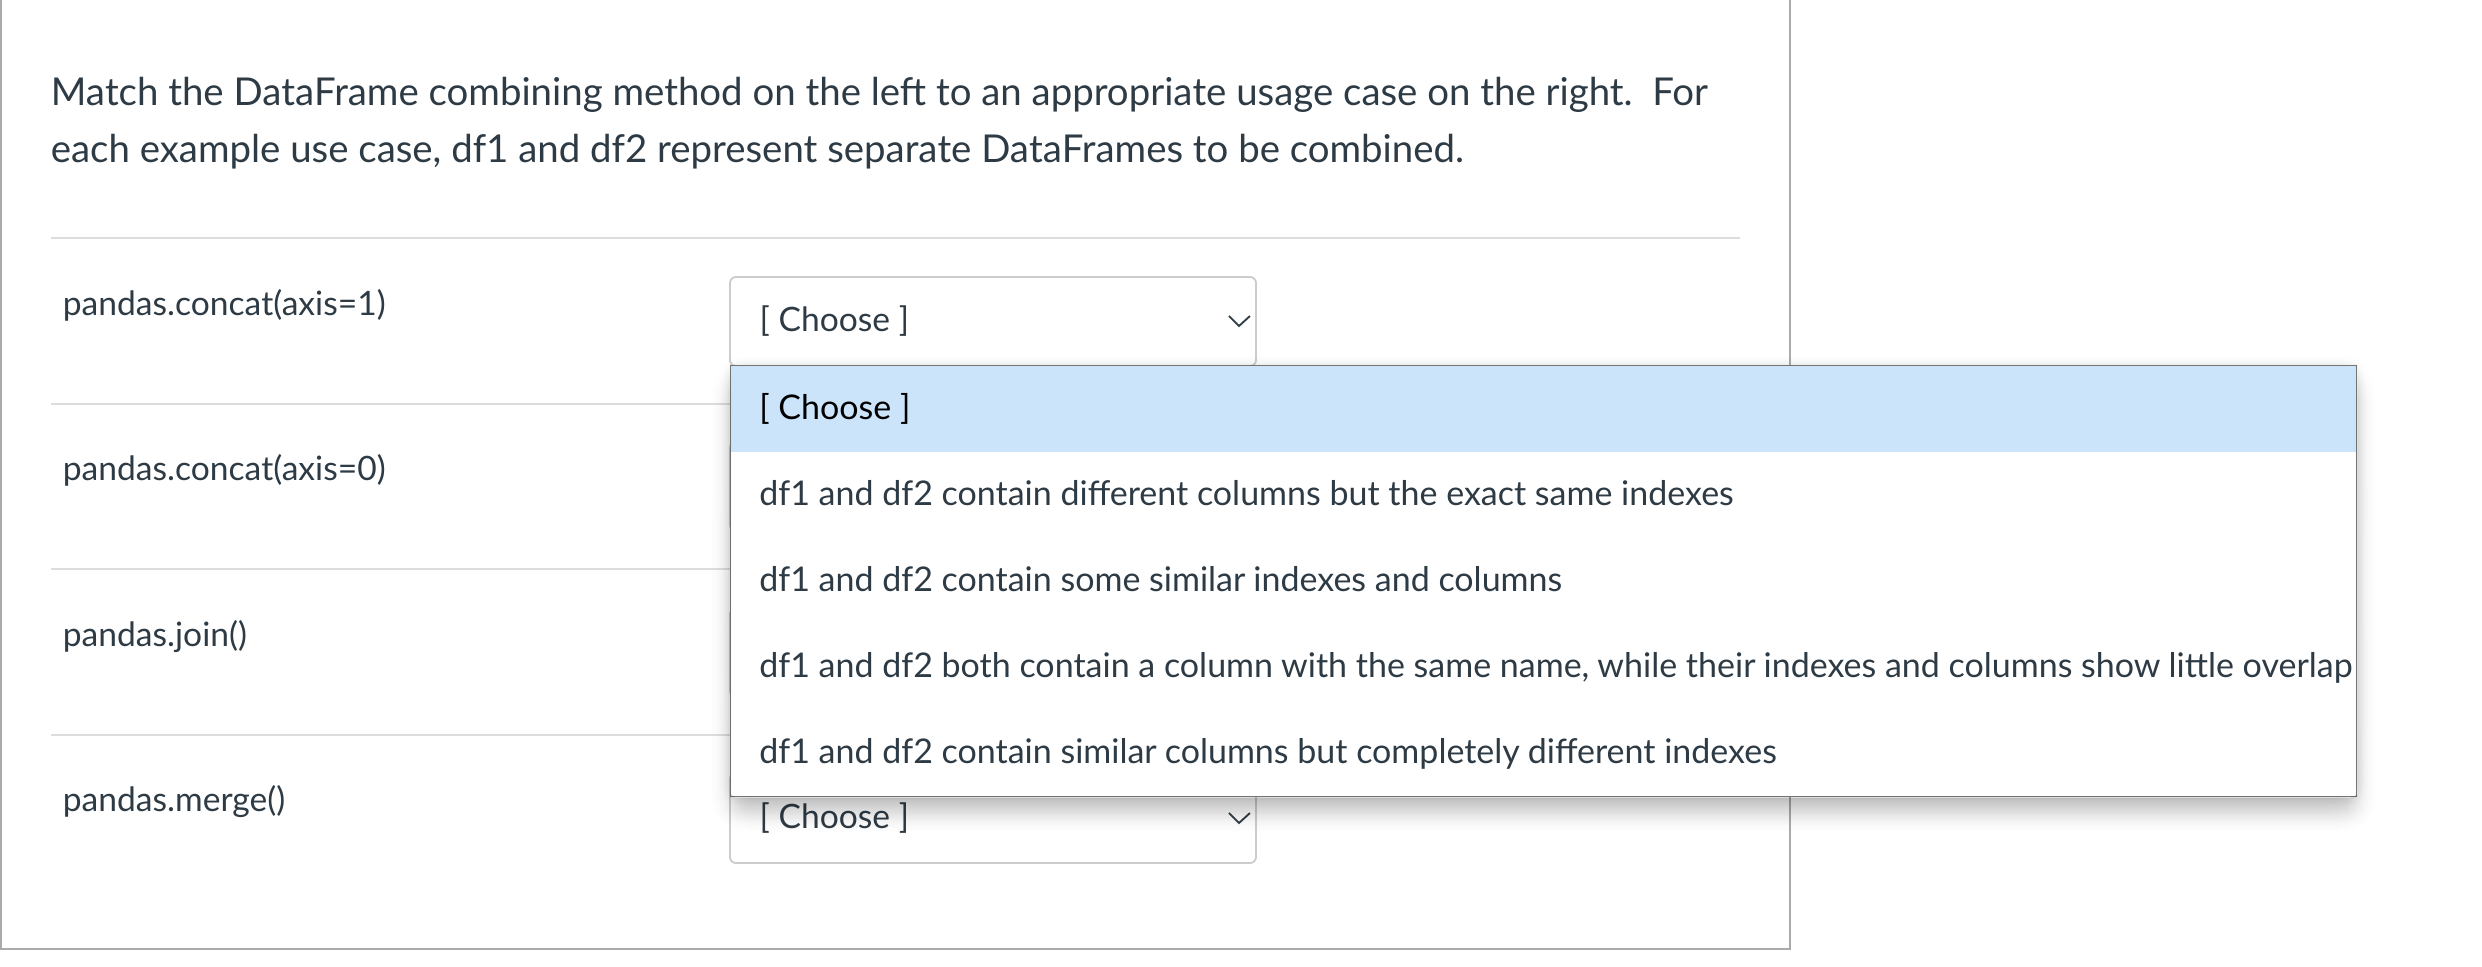Image resolution: width=2482 pixels, height=967 pixels.
Task: Pick "some similar indexes and columns" option
Action: click(1160, 580)
